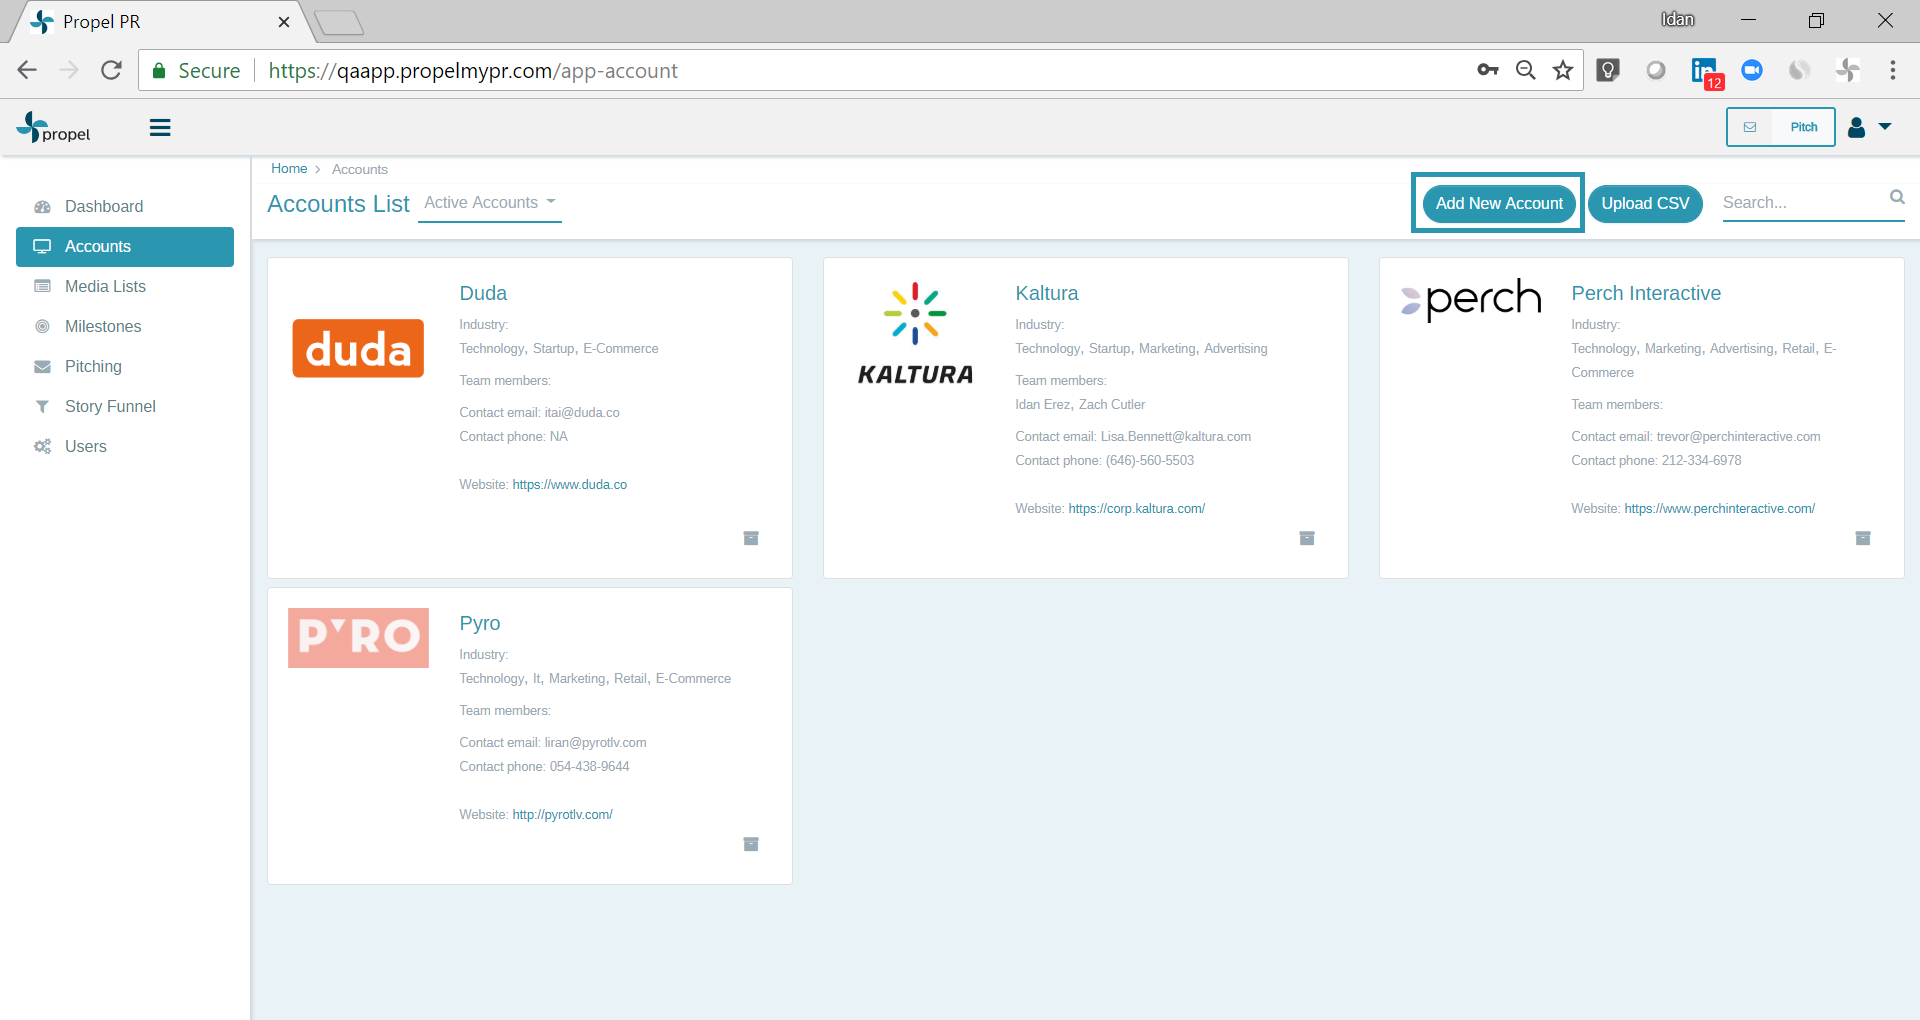This screenshot has height=1020, width=1920.
Task: Archive the Duda account
Action: click(751, 538)
